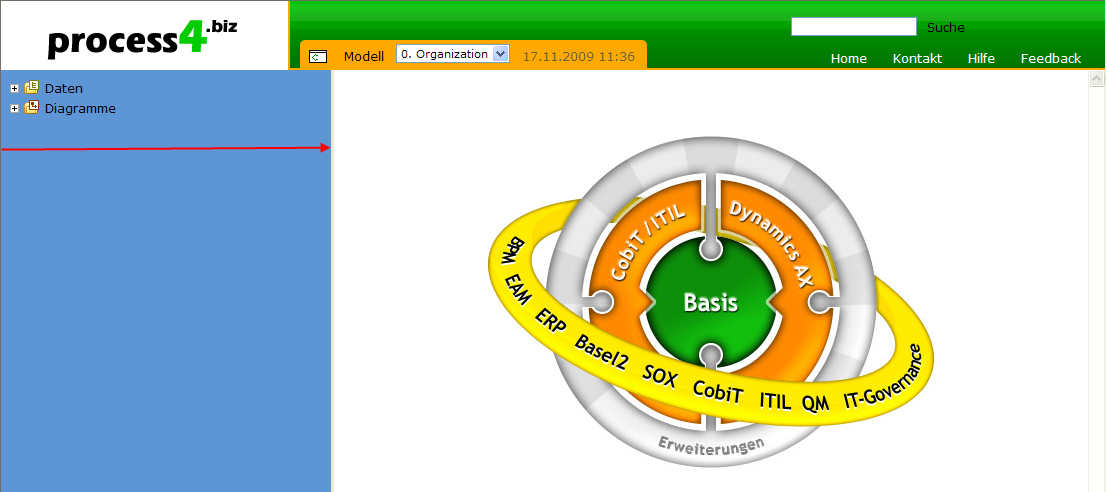Click the IT-Governance label on ring

pos(883,377)
